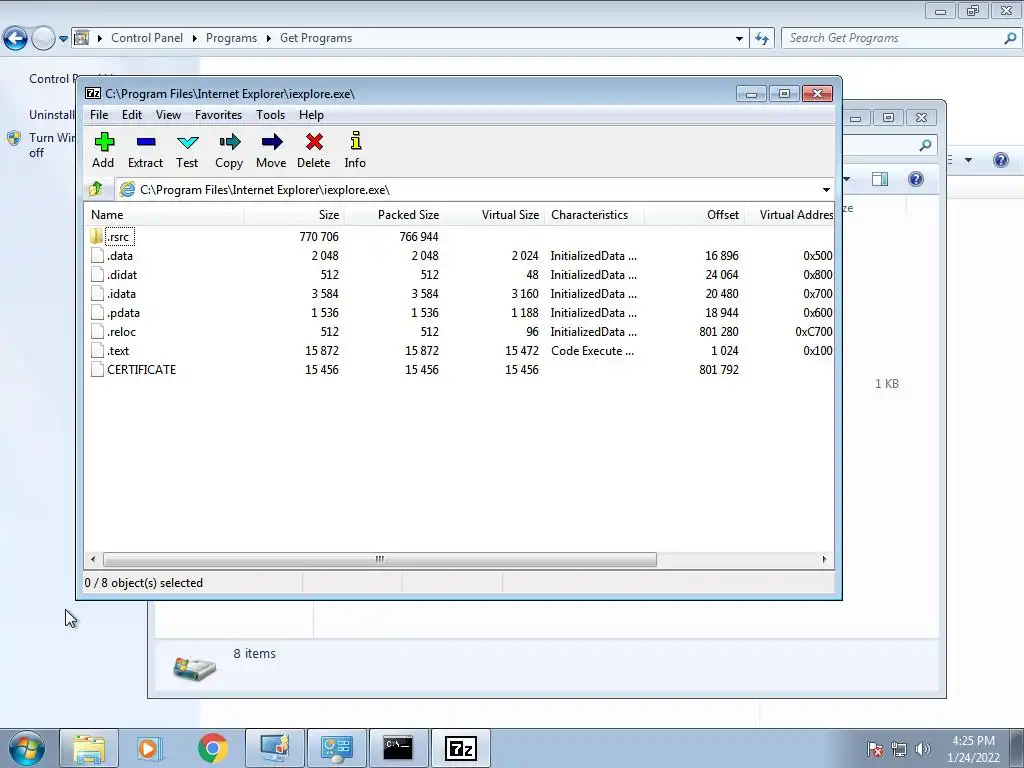Click the horizontal scrollbar thumb

[x=379, y=560]
